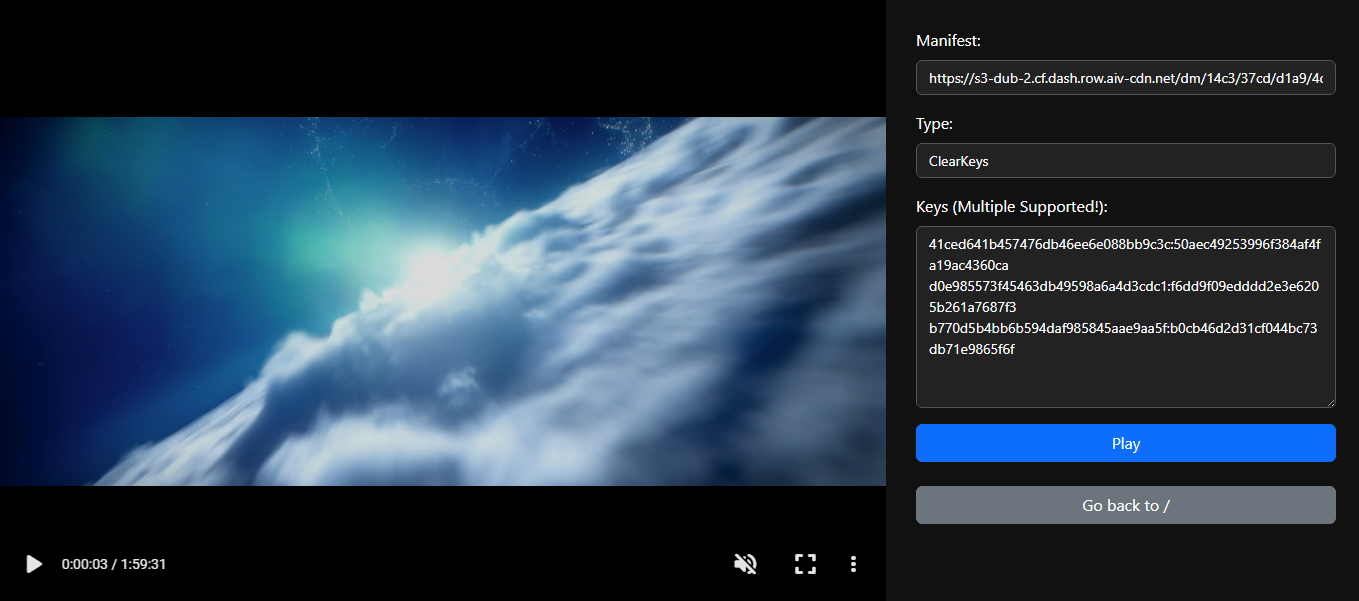1359x601 pixels.
Task: Open the video's more options menu
Action: [x=853, y=564]
